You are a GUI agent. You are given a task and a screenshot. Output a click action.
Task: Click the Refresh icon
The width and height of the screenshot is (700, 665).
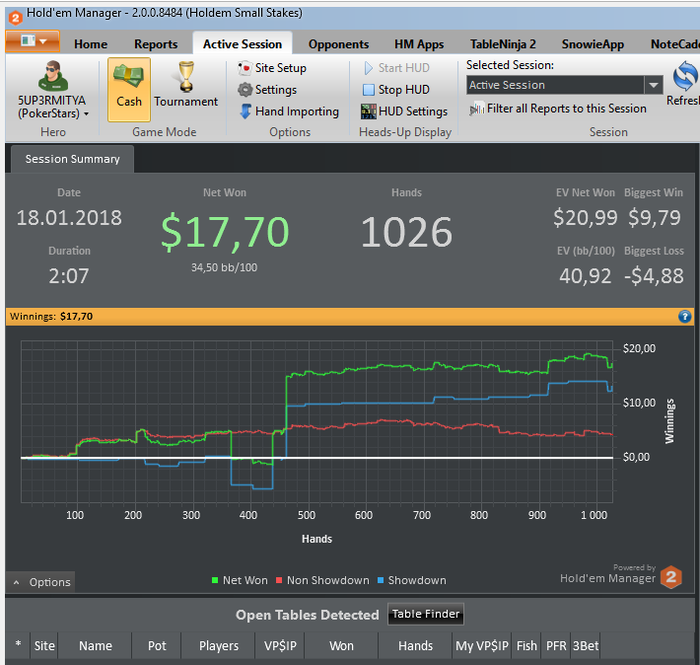point(685,80)
